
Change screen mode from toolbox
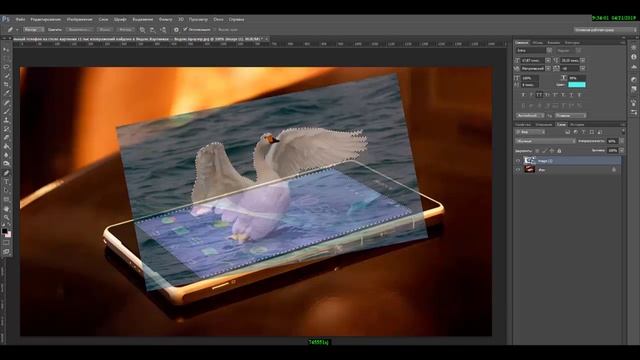pos(6,251)
